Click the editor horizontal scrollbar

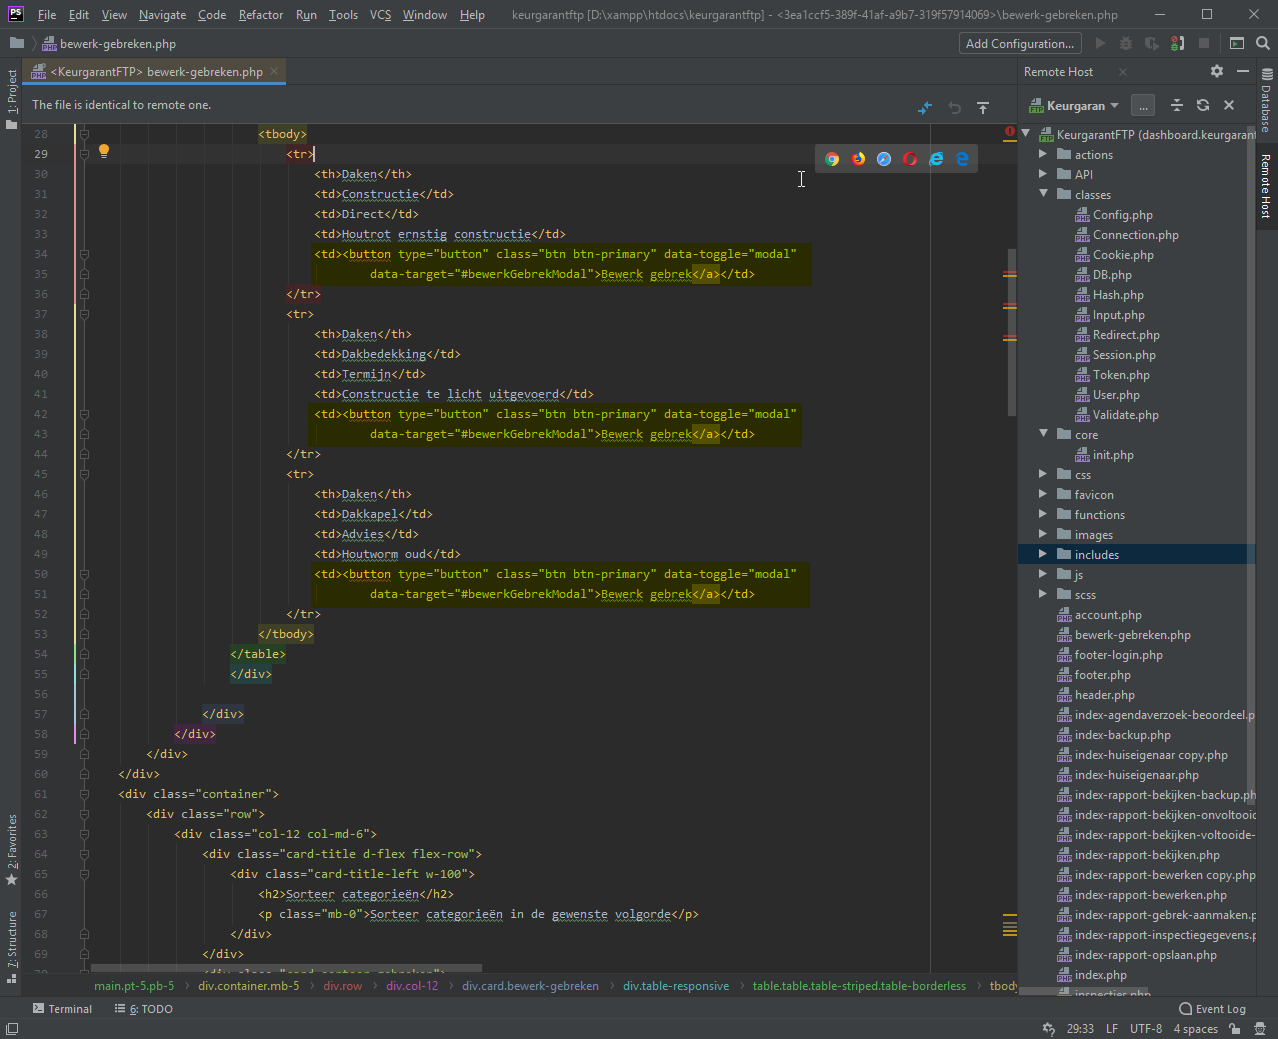click(x=286, y=968)
